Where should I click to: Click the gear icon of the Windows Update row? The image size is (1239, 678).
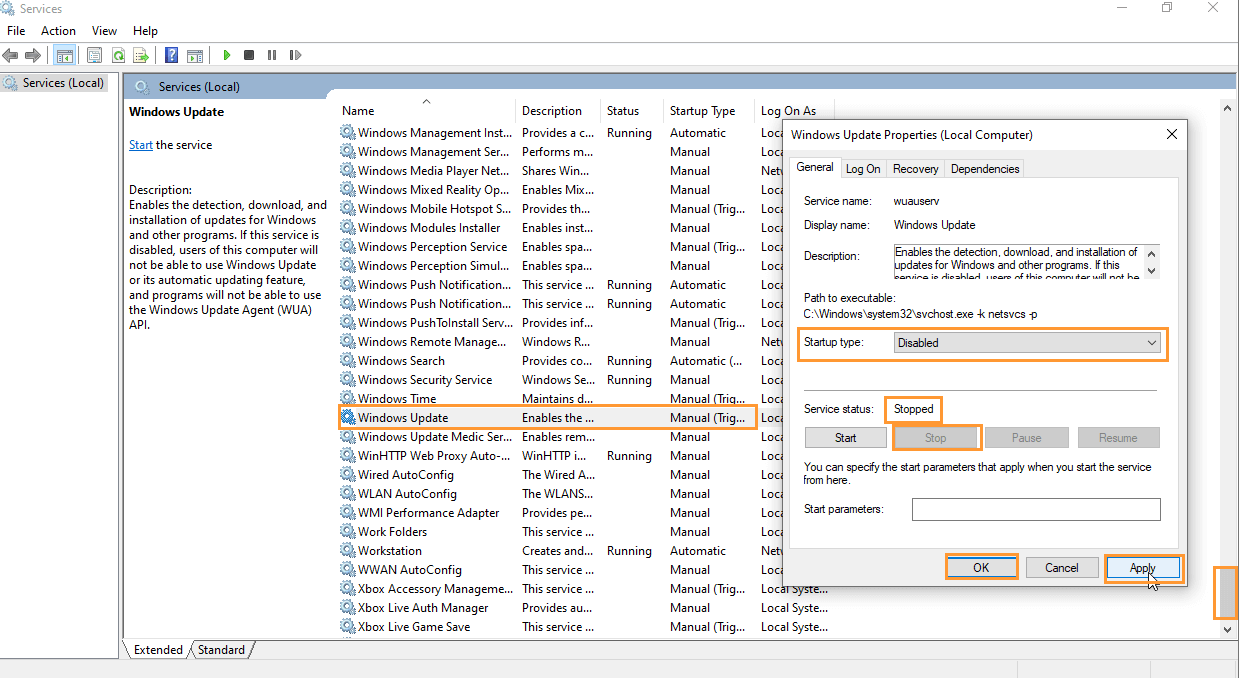coord(348,418)
